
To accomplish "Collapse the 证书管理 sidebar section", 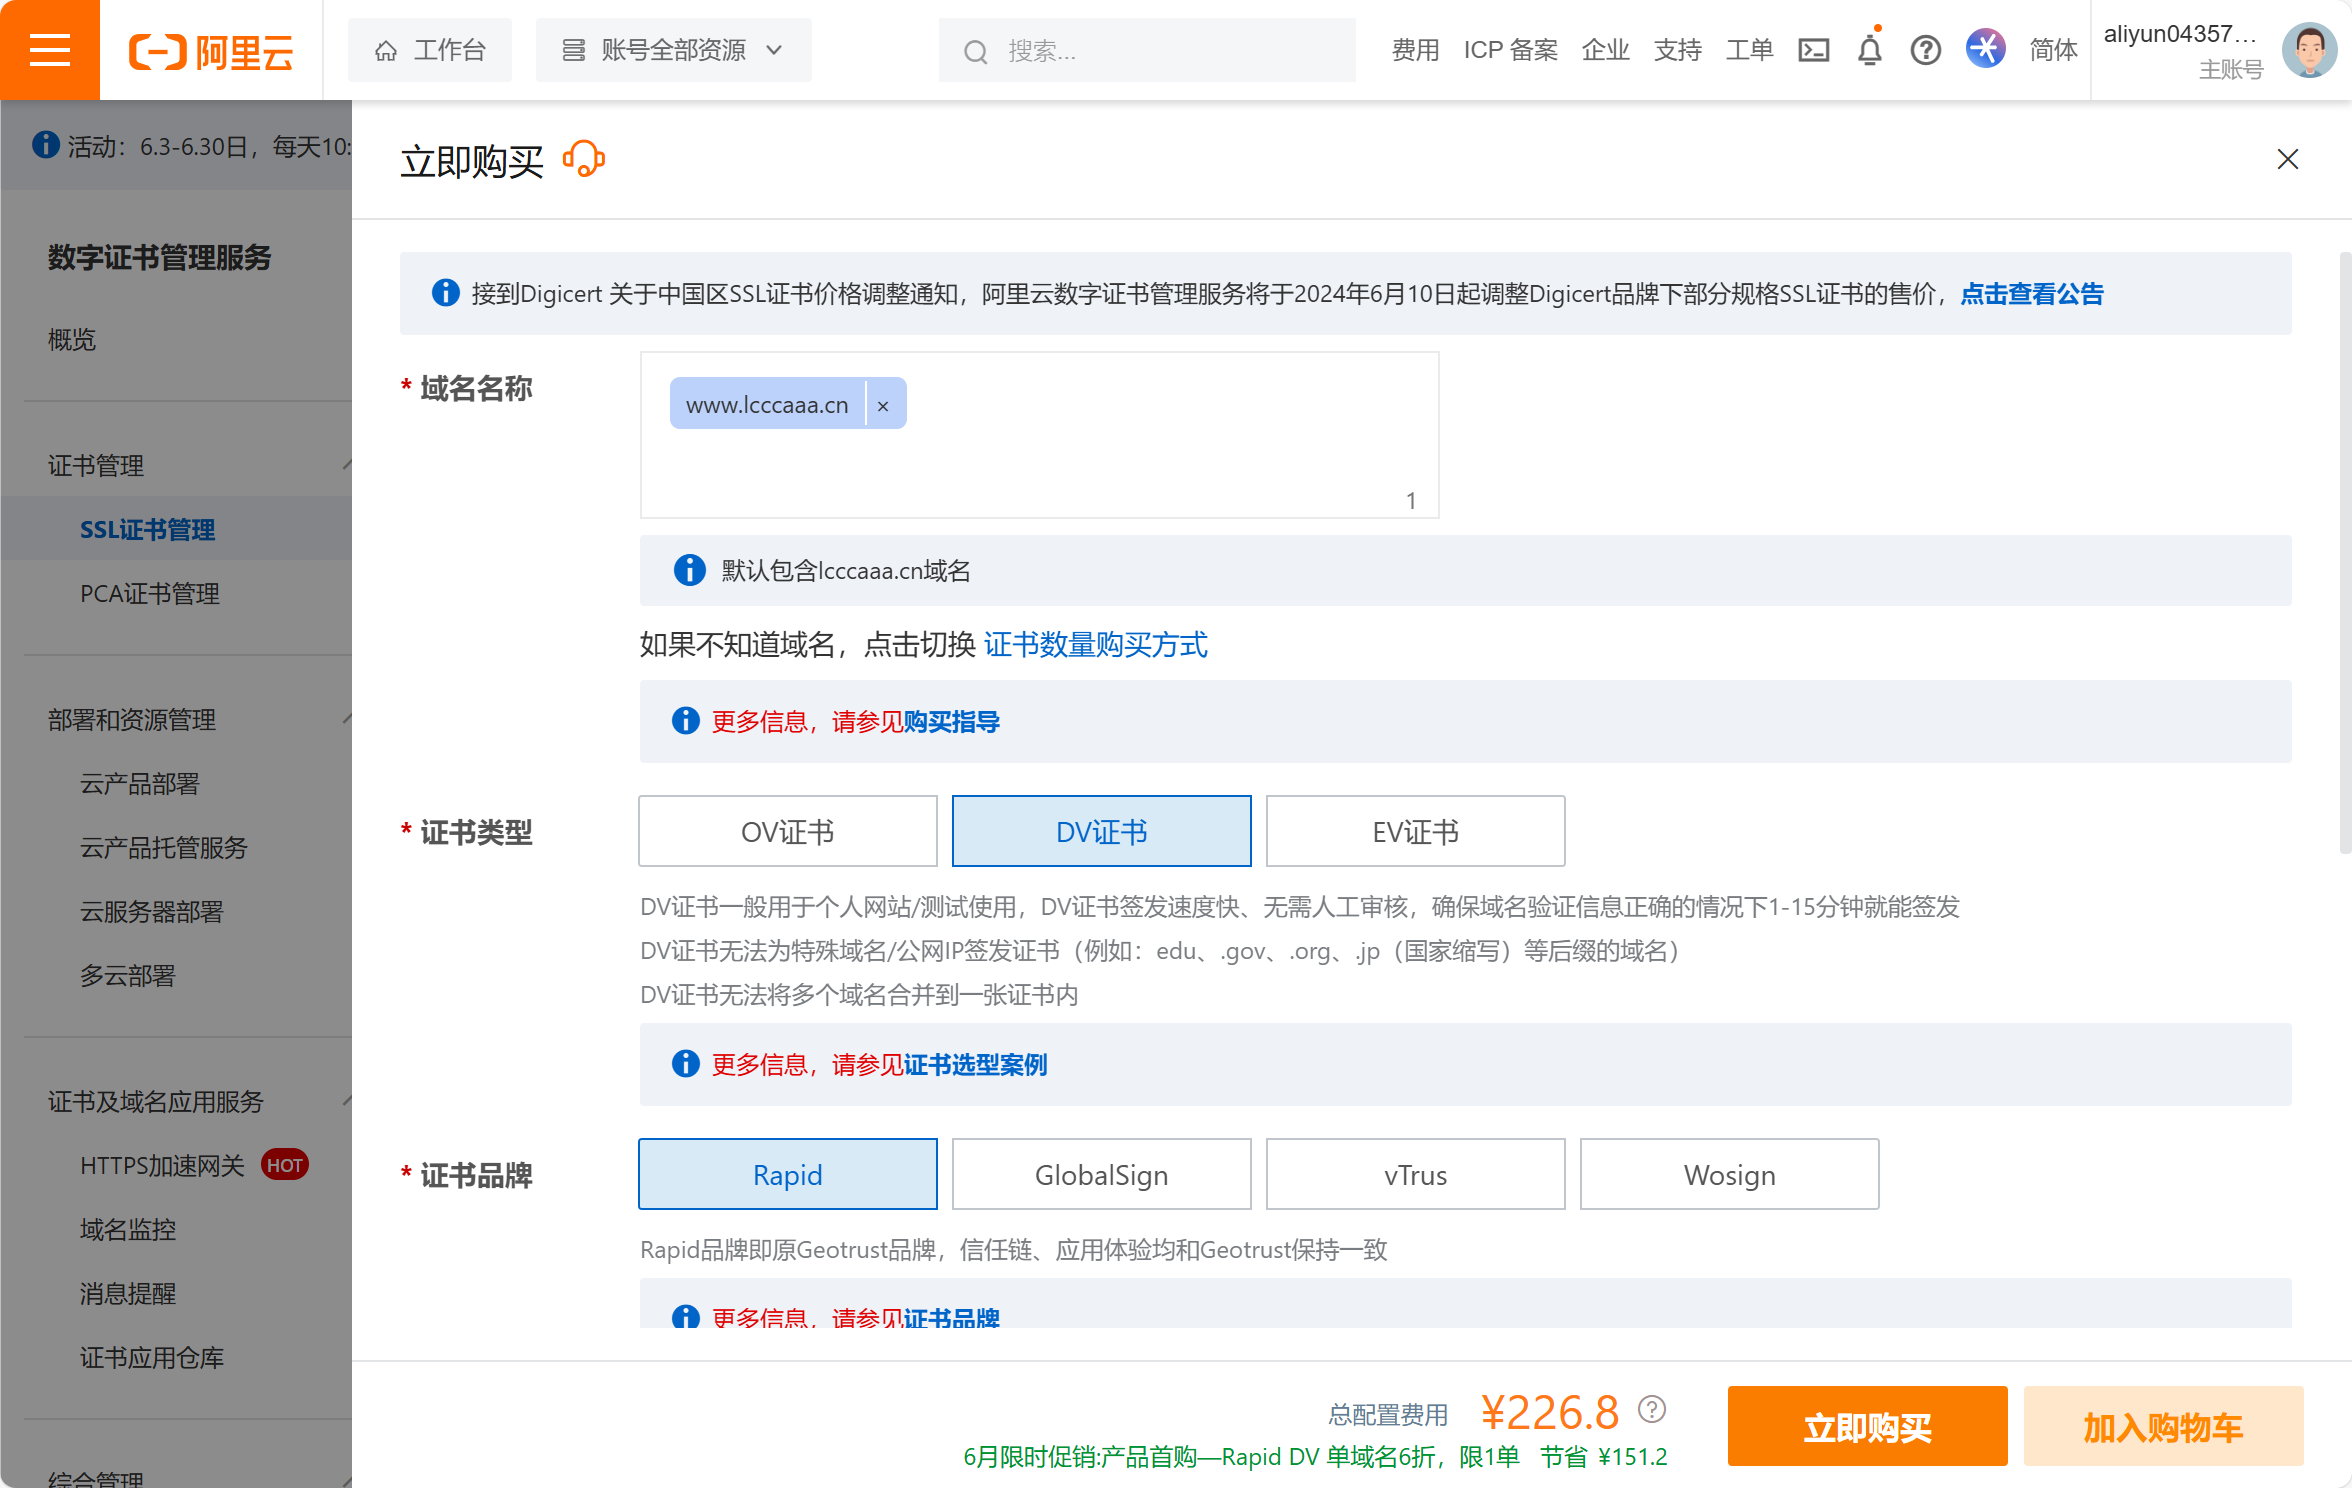I will (346, 465).
